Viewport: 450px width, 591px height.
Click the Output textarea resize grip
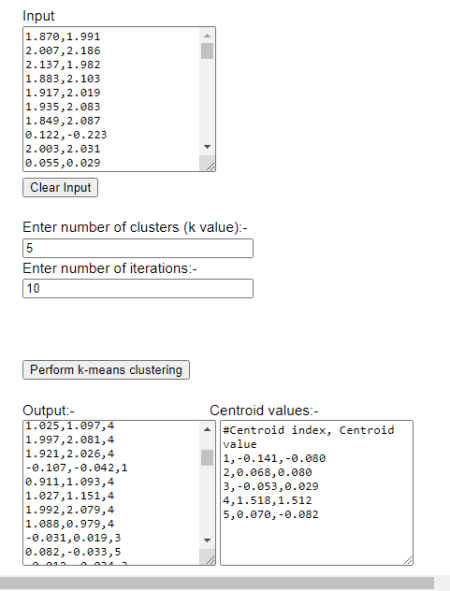pos(210,559)
